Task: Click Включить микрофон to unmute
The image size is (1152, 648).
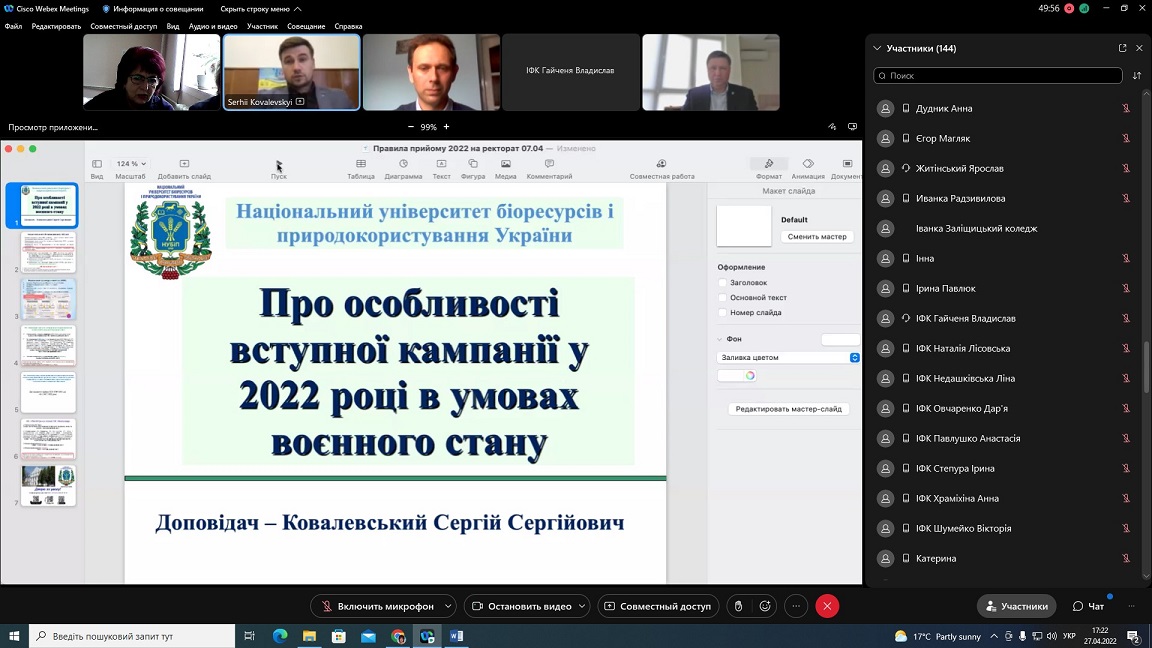Action: coord(377,606)
